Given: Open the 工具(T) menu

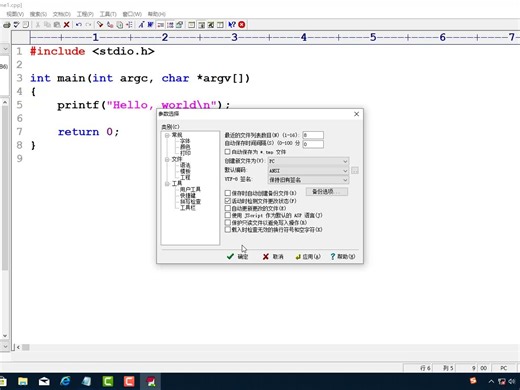Looking at the screenshot, I should pos(108,14).
